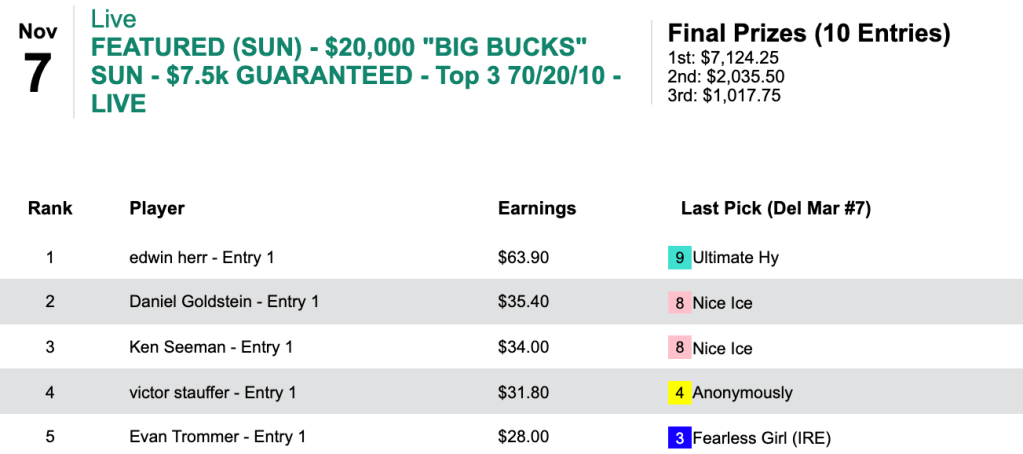Sort by the Player column header

pyautogui.click(x=157, y=209)
